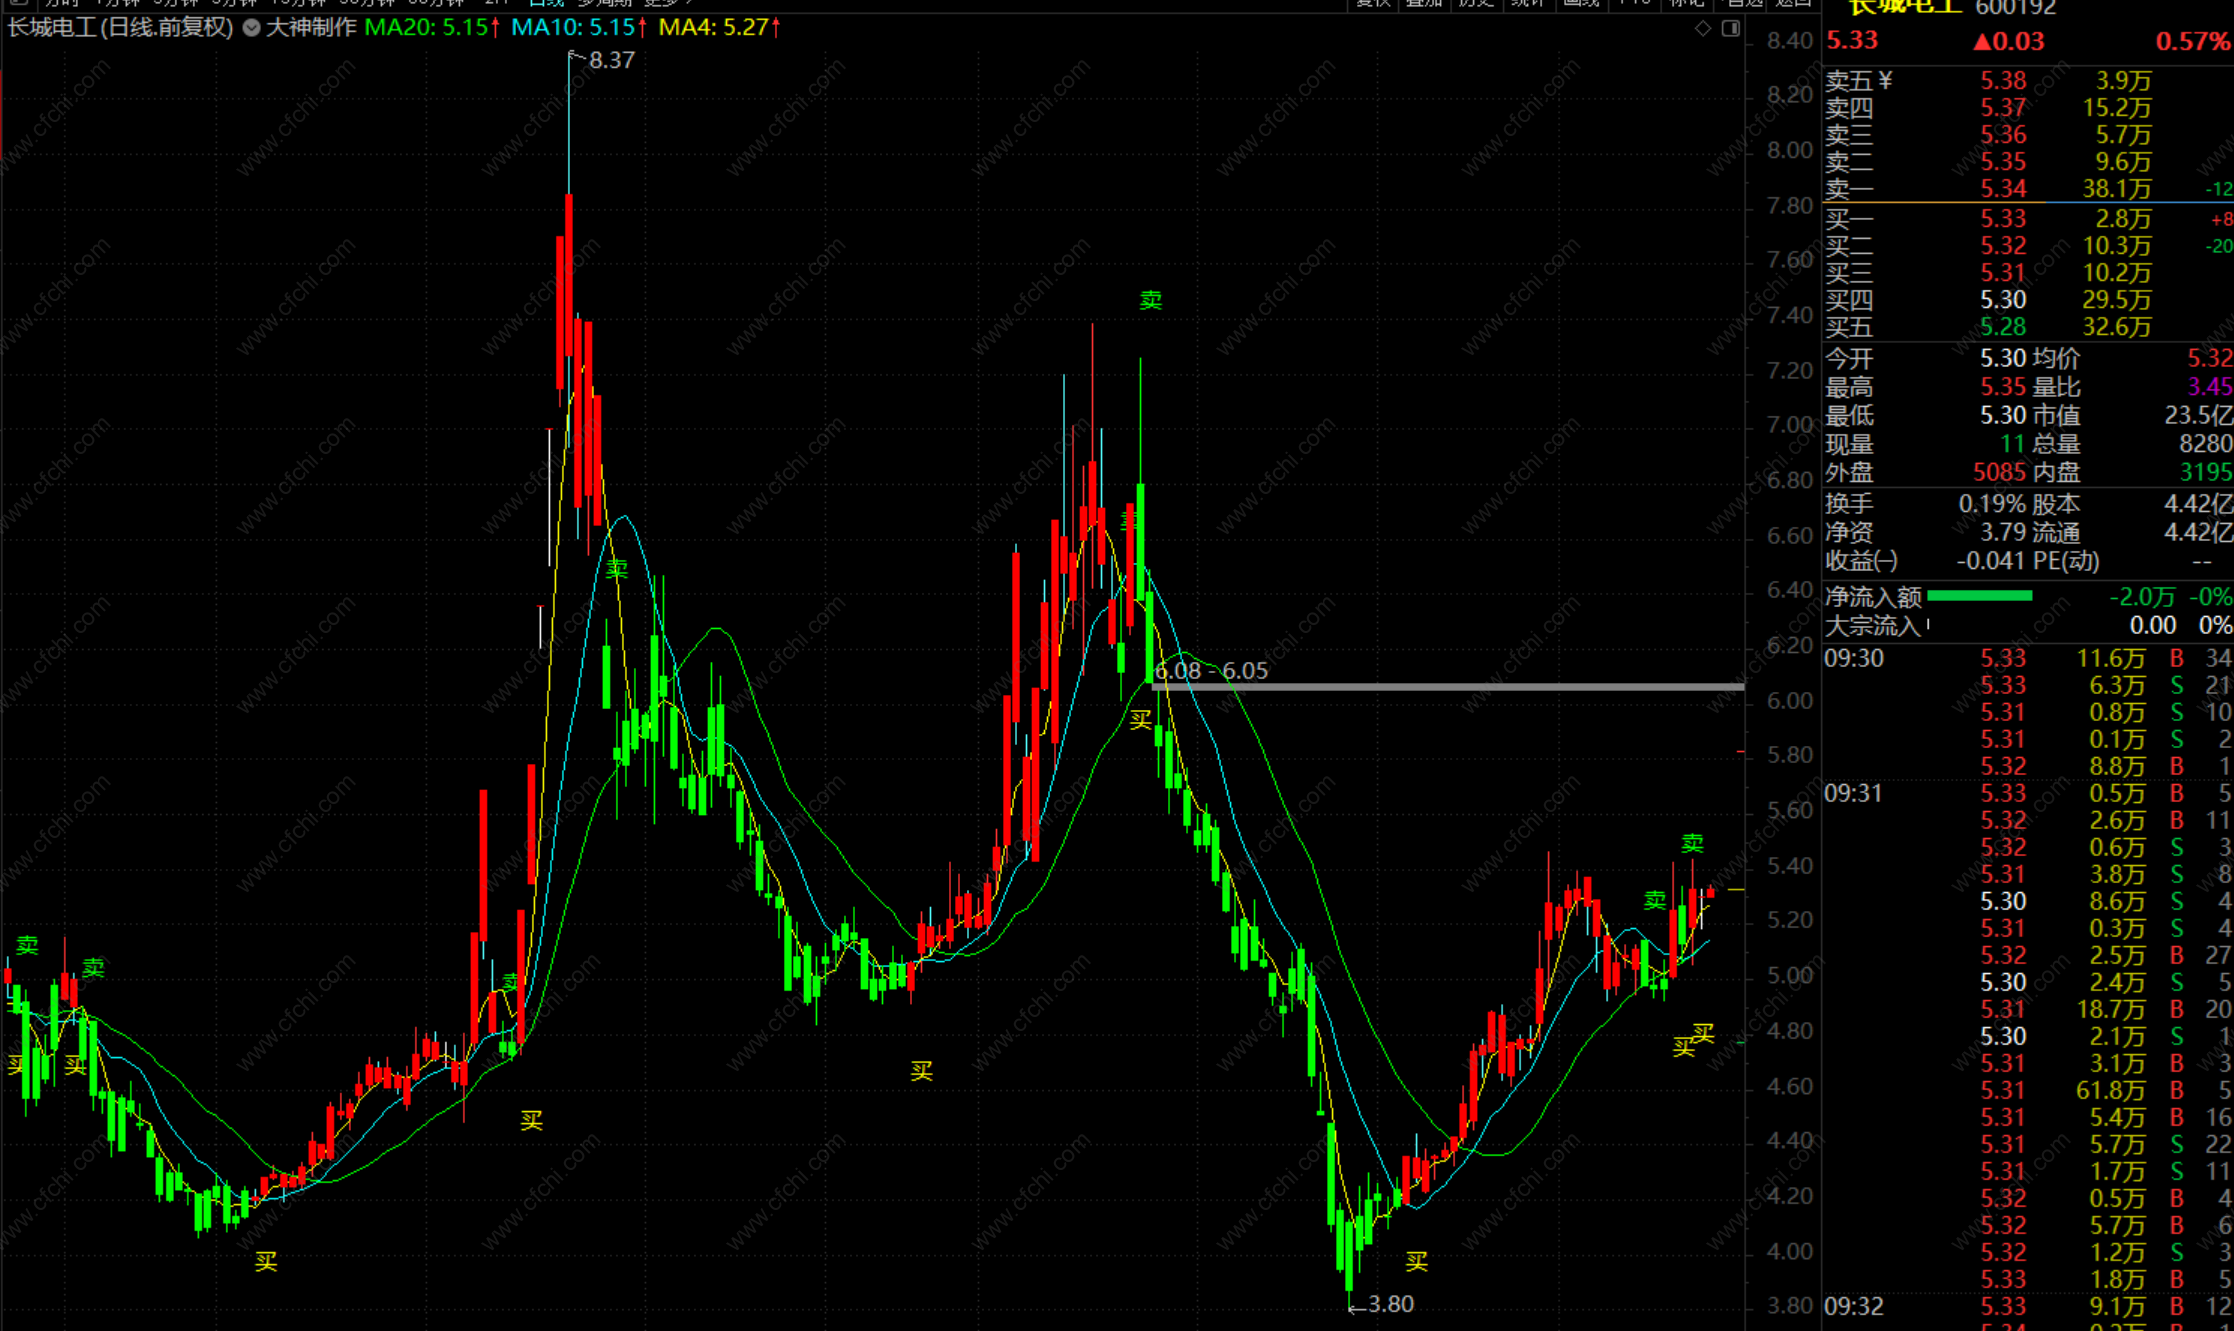This screenshot has height=1331, width=2234.
Task: Click the 买一 5.33 bid price
Action: (x=2003, y=219)
